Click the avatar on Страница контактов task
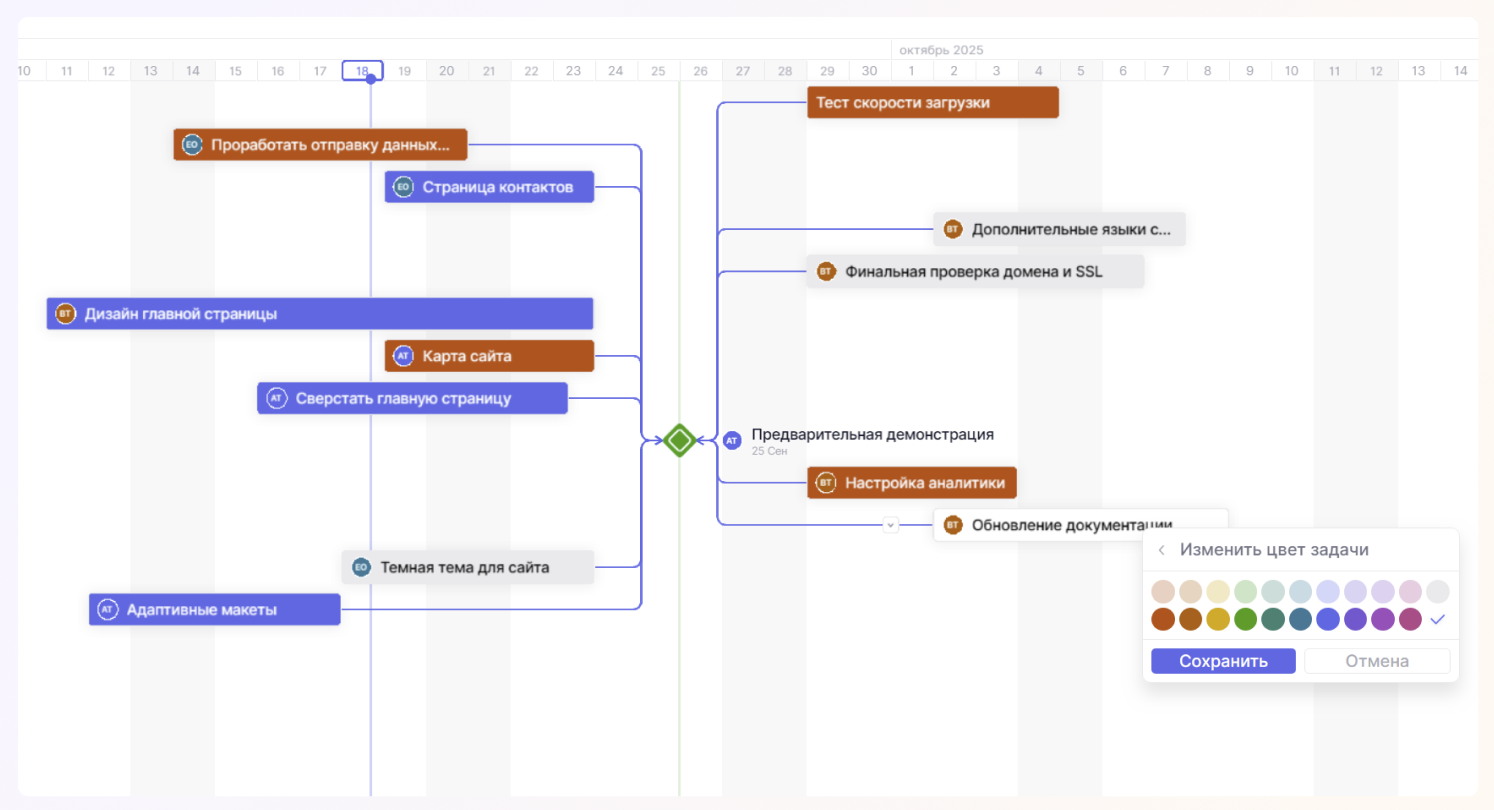 point(403,187)
